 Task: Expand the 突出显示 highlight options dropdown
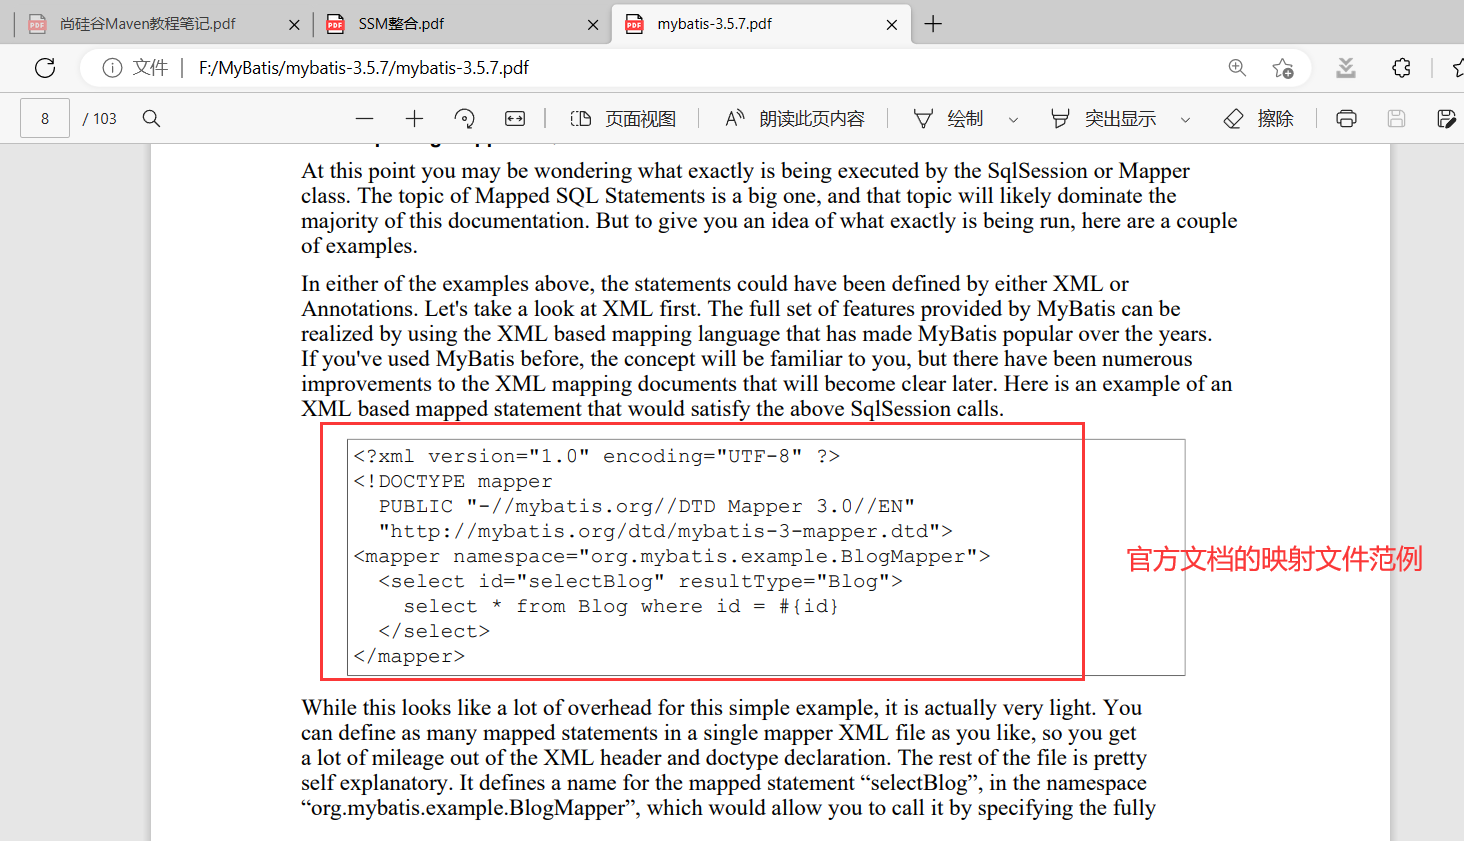coord(1185,119)
